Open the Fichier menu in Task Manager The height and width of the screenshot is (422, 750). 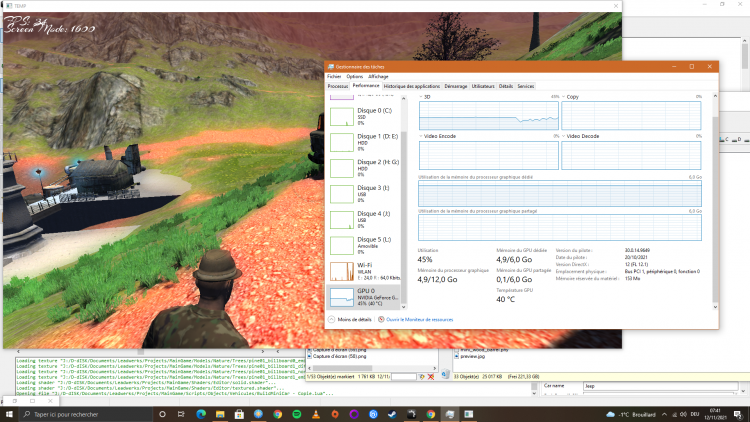334,76
